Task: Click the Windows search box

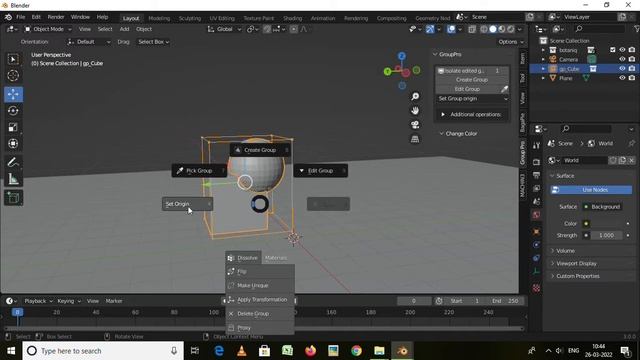Action: 103,351
